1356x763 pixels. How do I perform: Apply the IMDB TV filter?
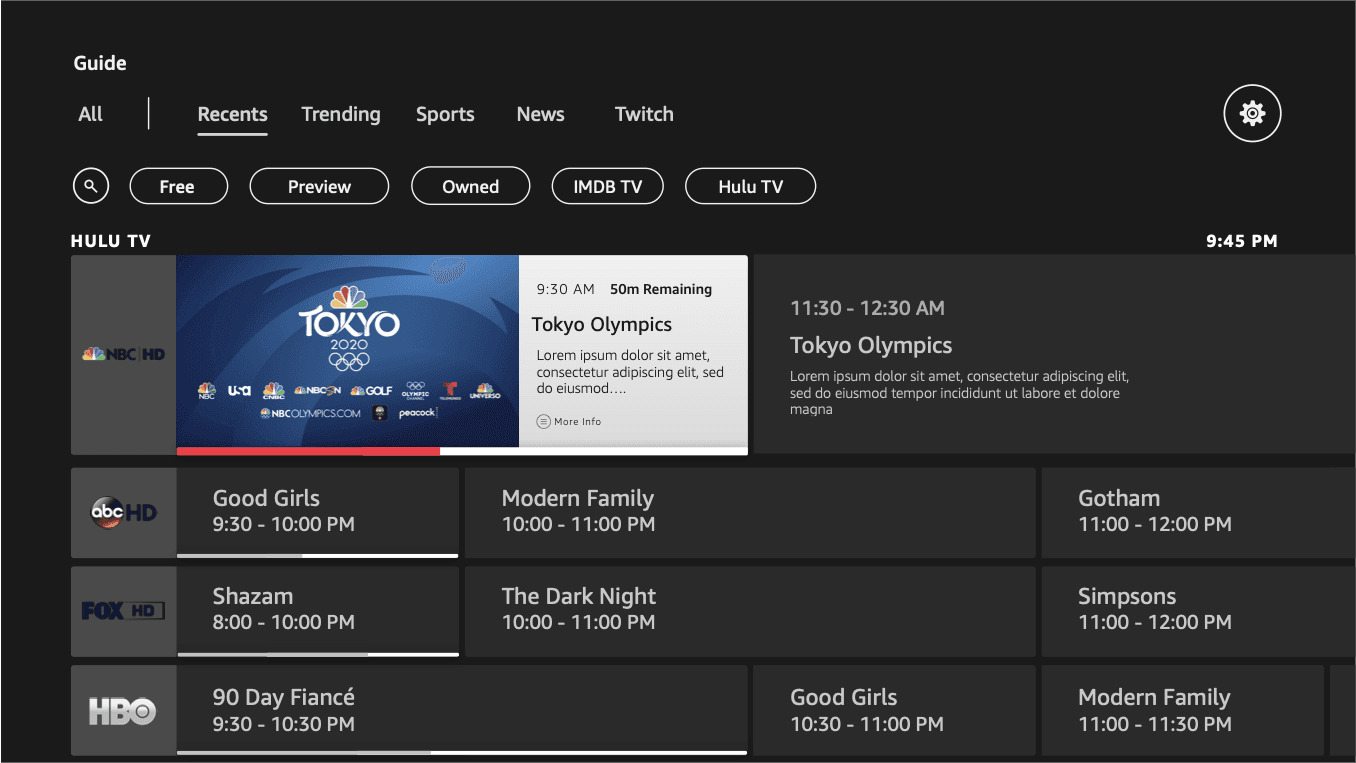coord(608,186)
